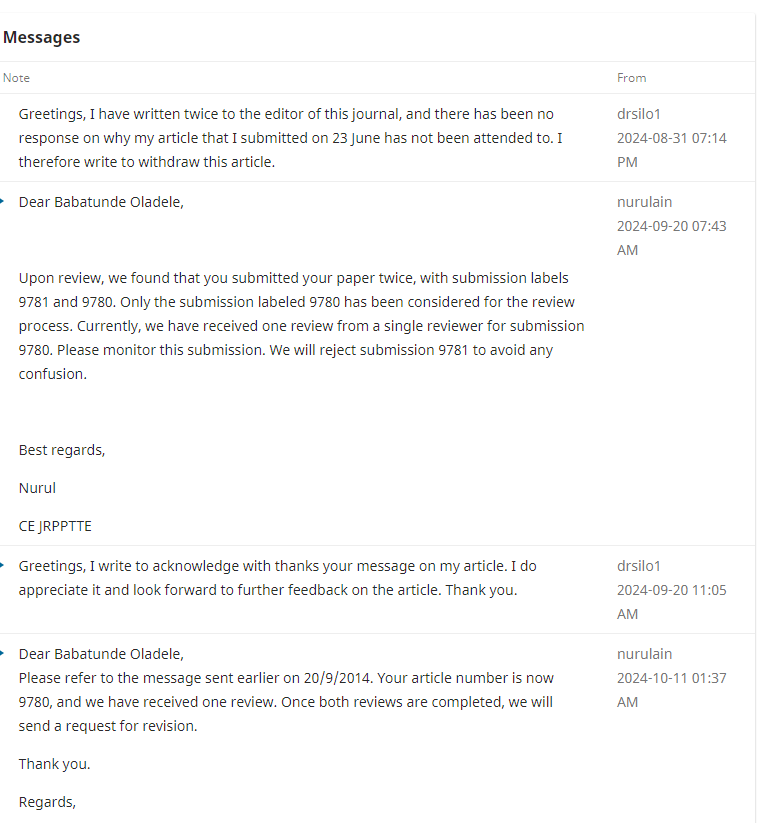
Task: Select drsilo1 sender on withdrawal message
Action: (x=639, y=114)
